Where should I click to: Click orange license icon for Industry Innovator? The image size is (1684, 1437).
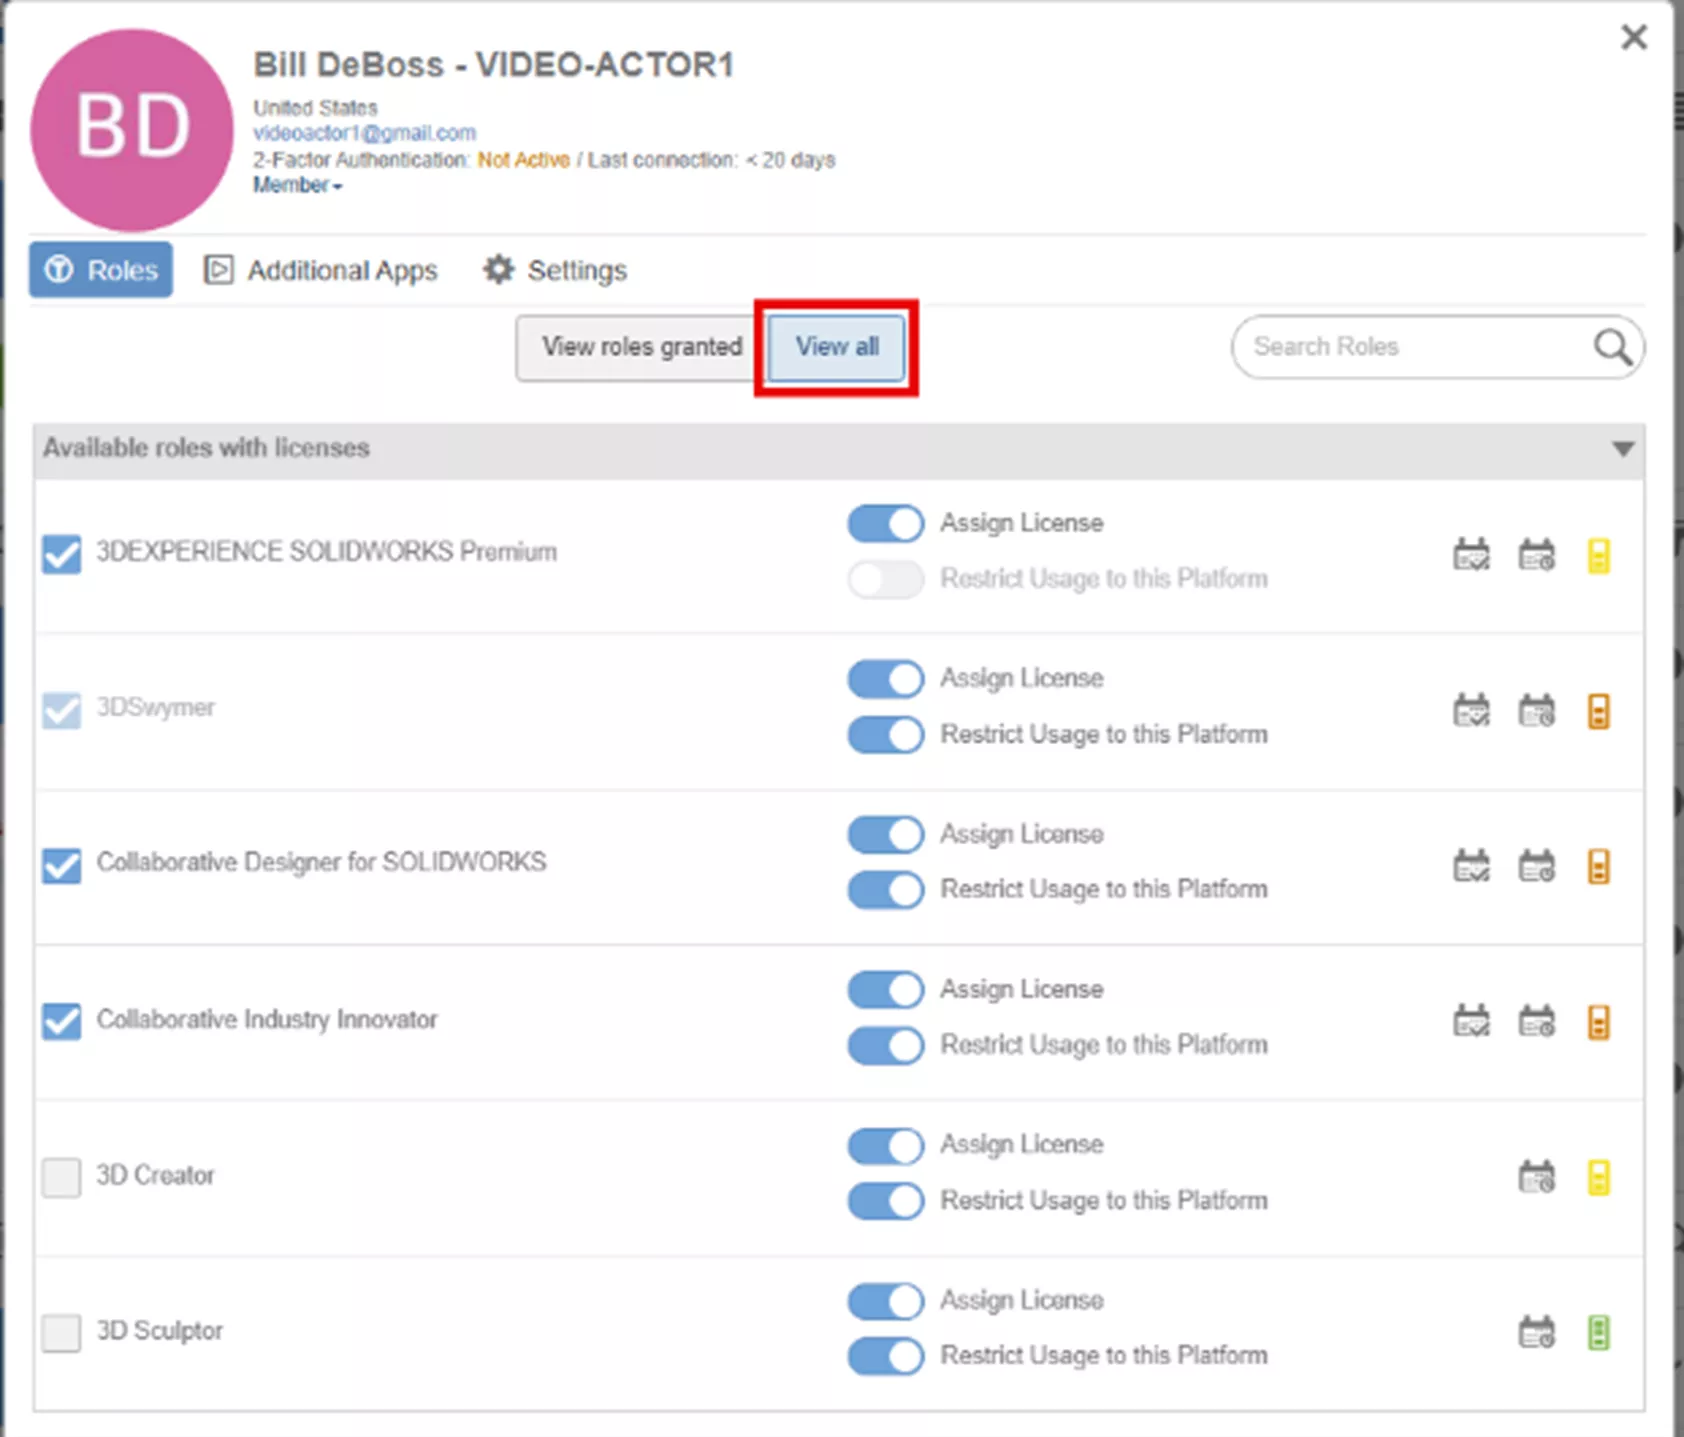[x=1599, y=1023]
